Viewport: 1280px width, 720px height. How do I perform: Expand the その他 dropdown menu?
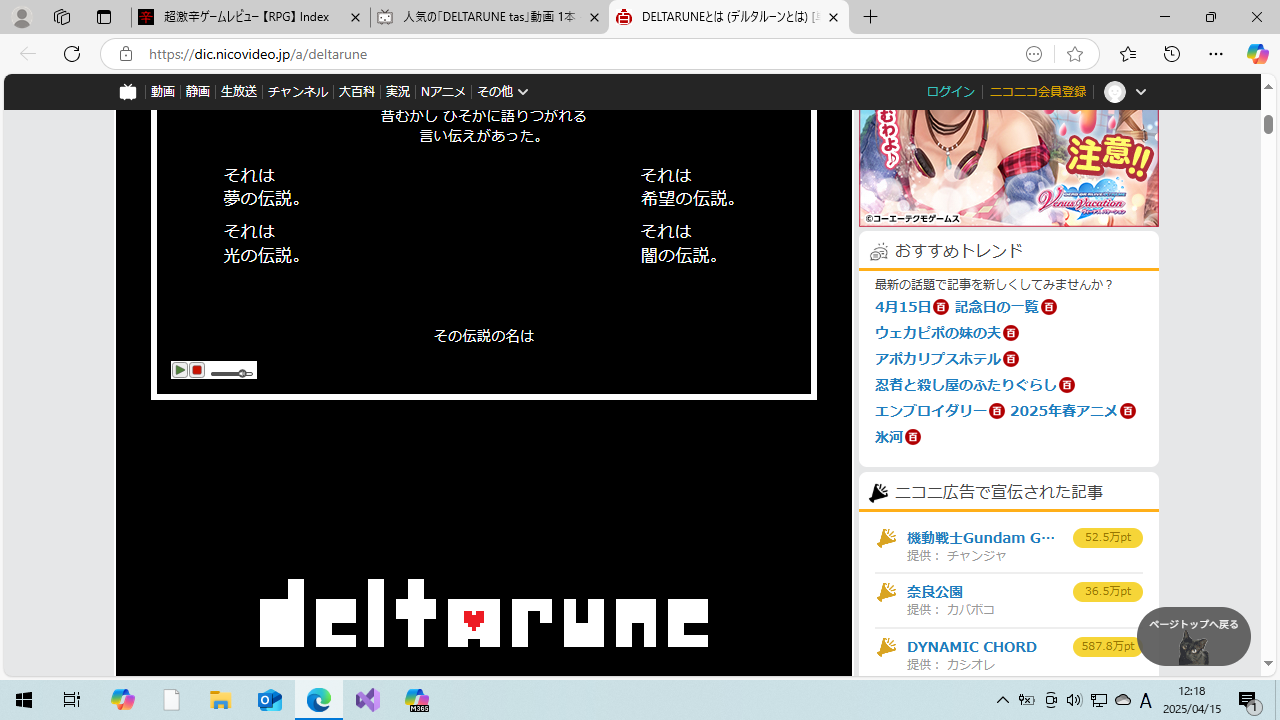pyautogui.click(x=502, y=92)
